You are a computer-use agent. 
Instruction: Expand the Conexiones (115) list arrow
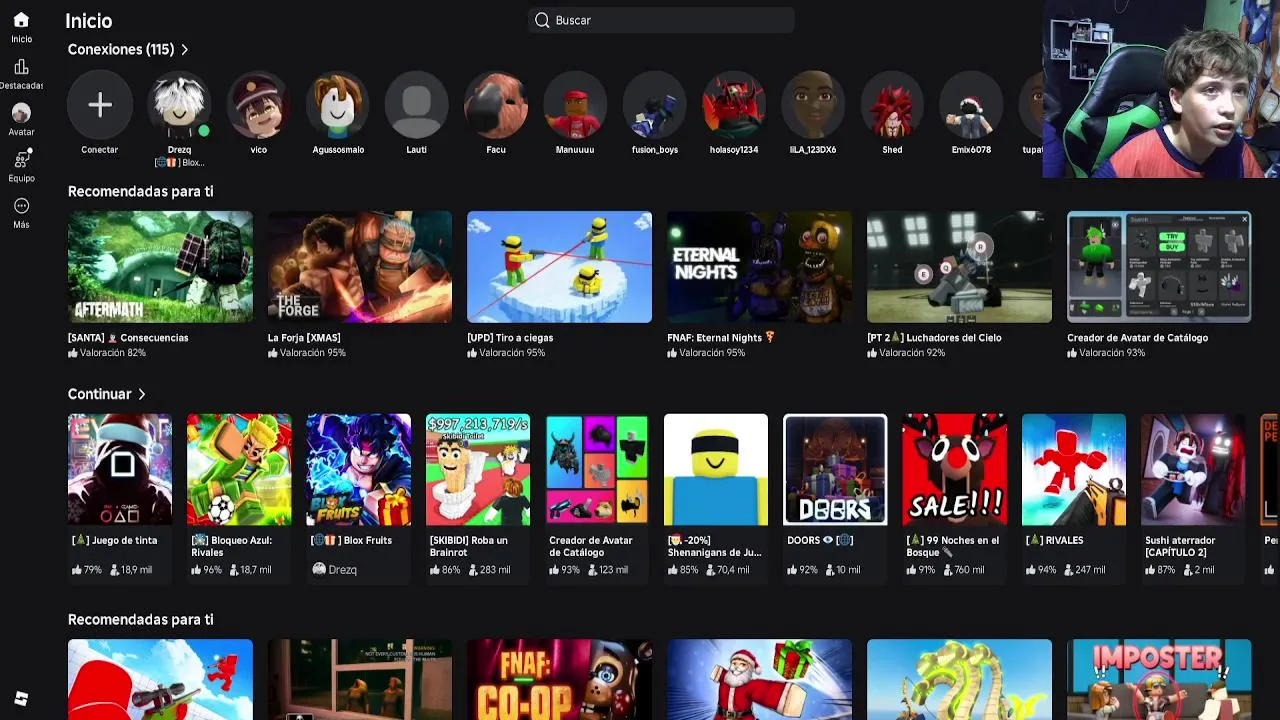pos(185,49)
